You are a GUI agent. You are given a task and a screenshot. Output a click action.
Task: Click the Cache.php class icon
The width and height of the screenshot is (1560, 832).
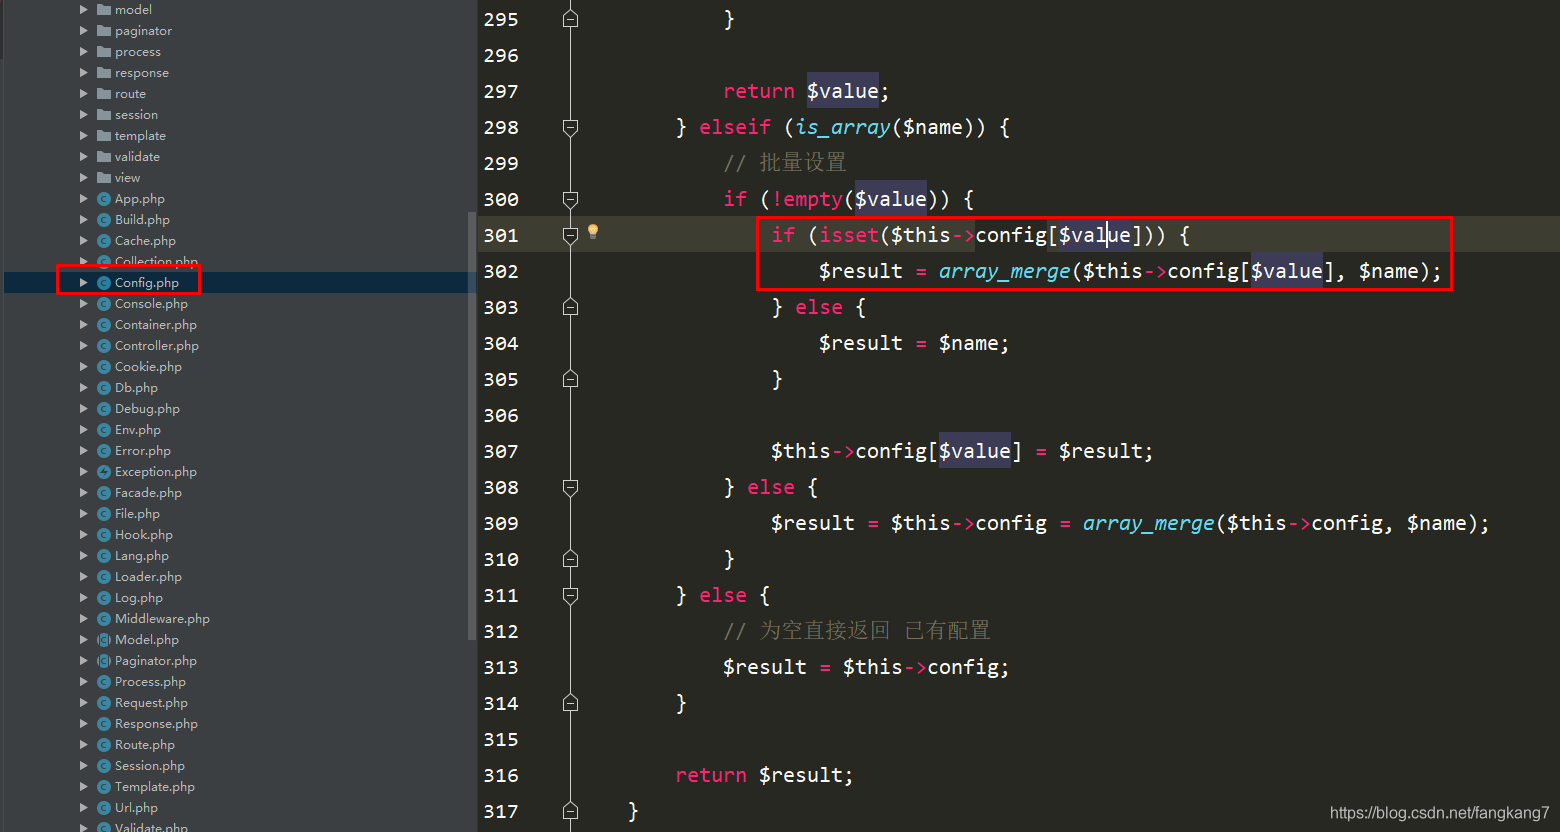pyautogui.click(x=104, y=241)
